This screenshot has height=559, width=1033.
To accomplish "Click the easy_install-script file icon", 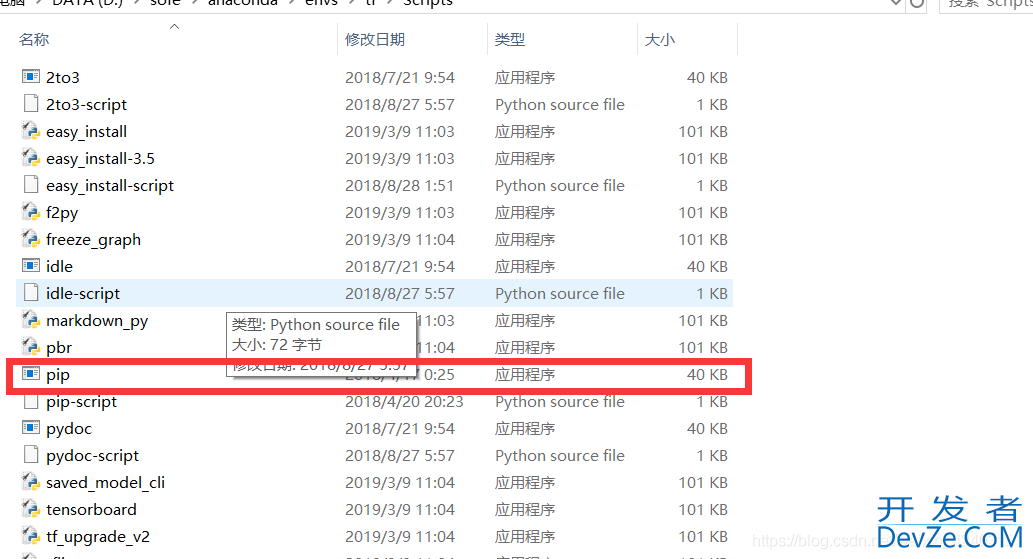I will pos(30,185).
